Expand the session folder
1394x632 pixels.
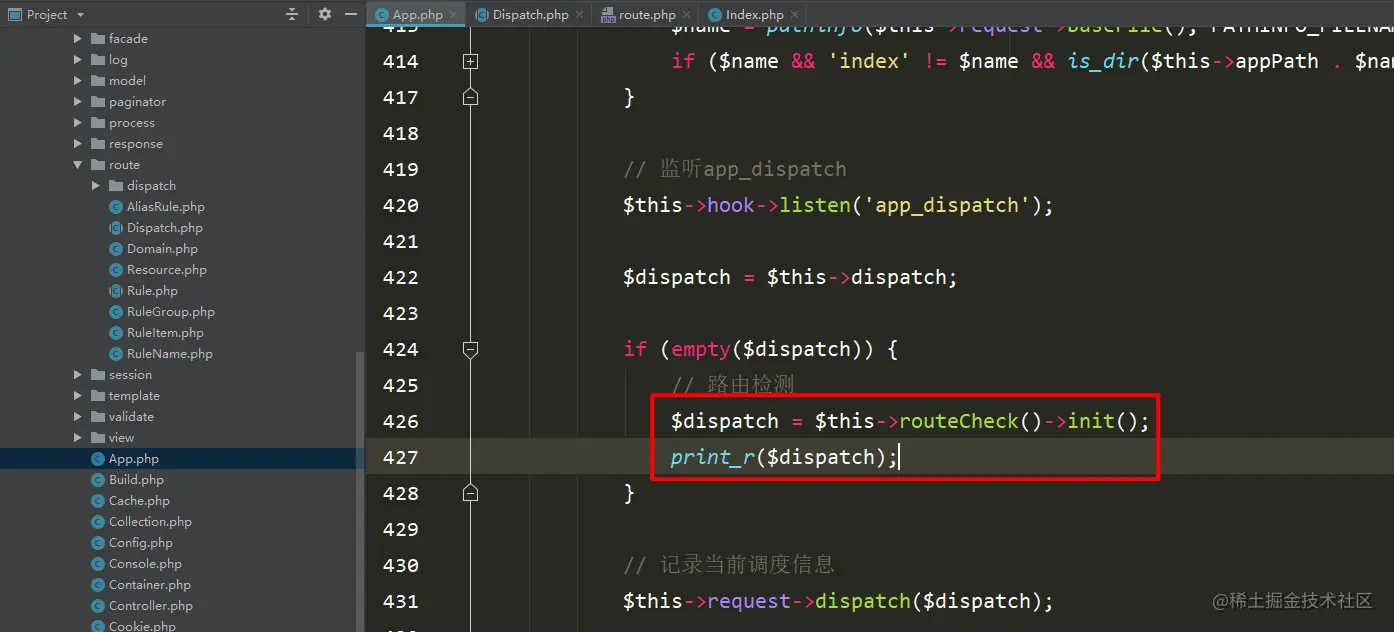[78, 375]
